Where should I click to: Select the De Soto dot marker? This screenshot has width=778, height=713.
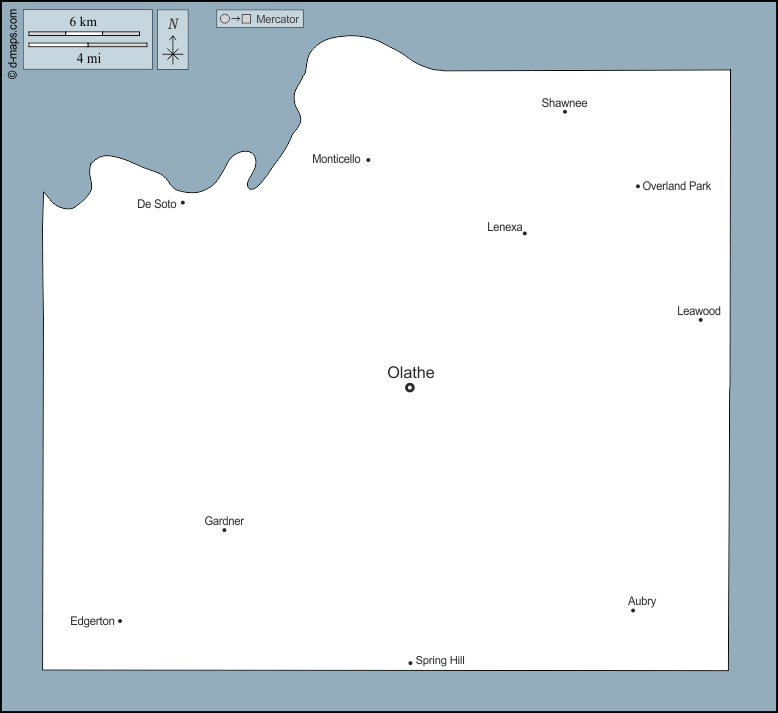(x=183, y=203)
